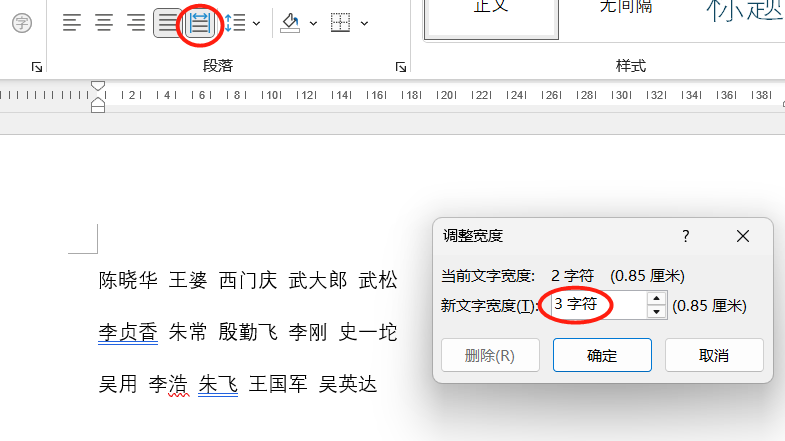Image resolution: width=785 pixels, height=441 pixels.
Task: Click the name 武大郎 in document
Action: click(318, 280)
